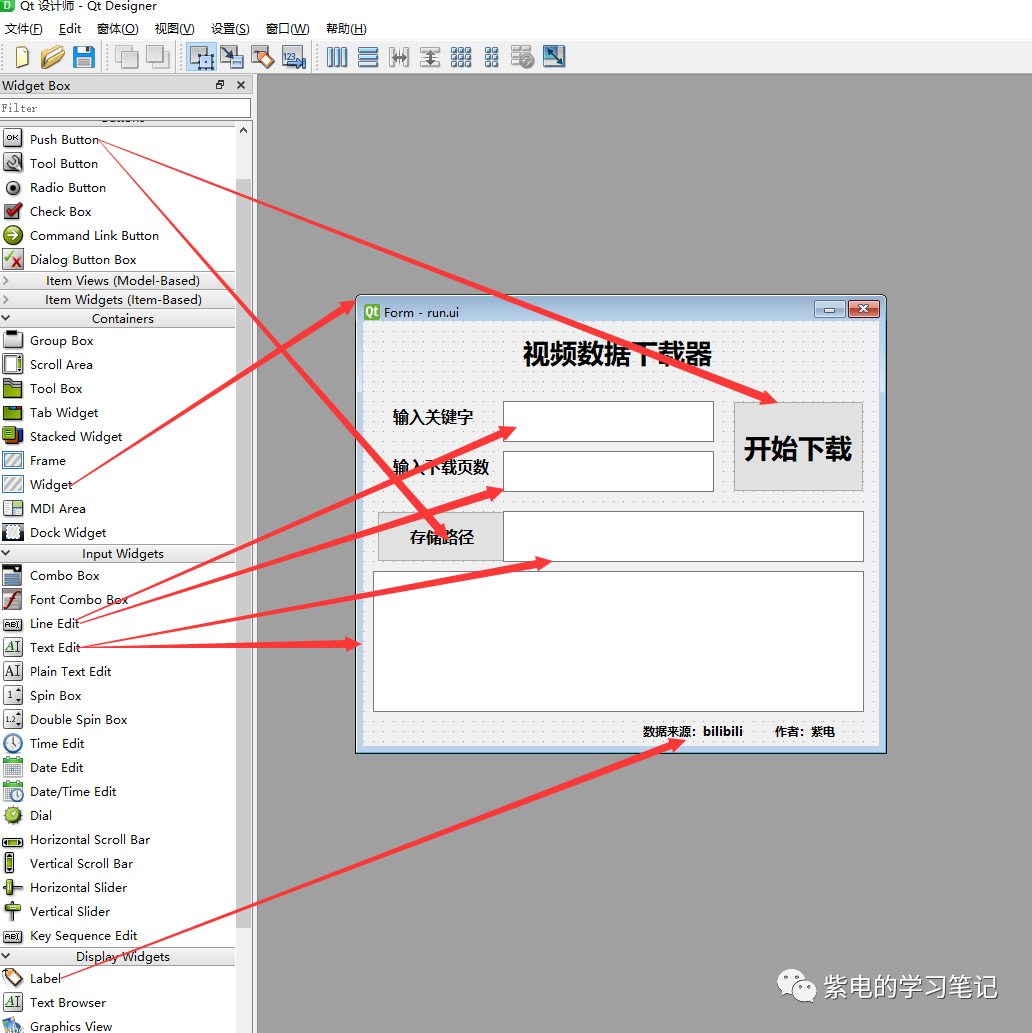Apply Lay Out in Form Layout icon
This screenshot has width=1032, height=1033.
[492, 57]
